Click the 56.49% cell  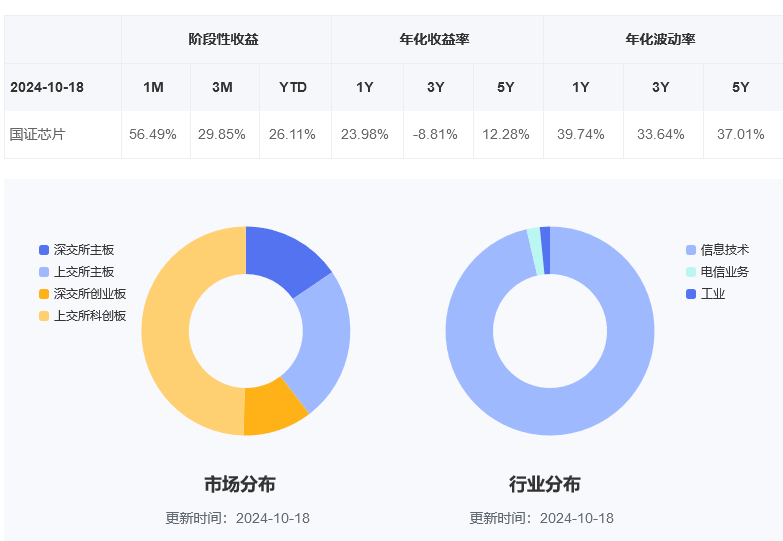click(x=153, y=134)
